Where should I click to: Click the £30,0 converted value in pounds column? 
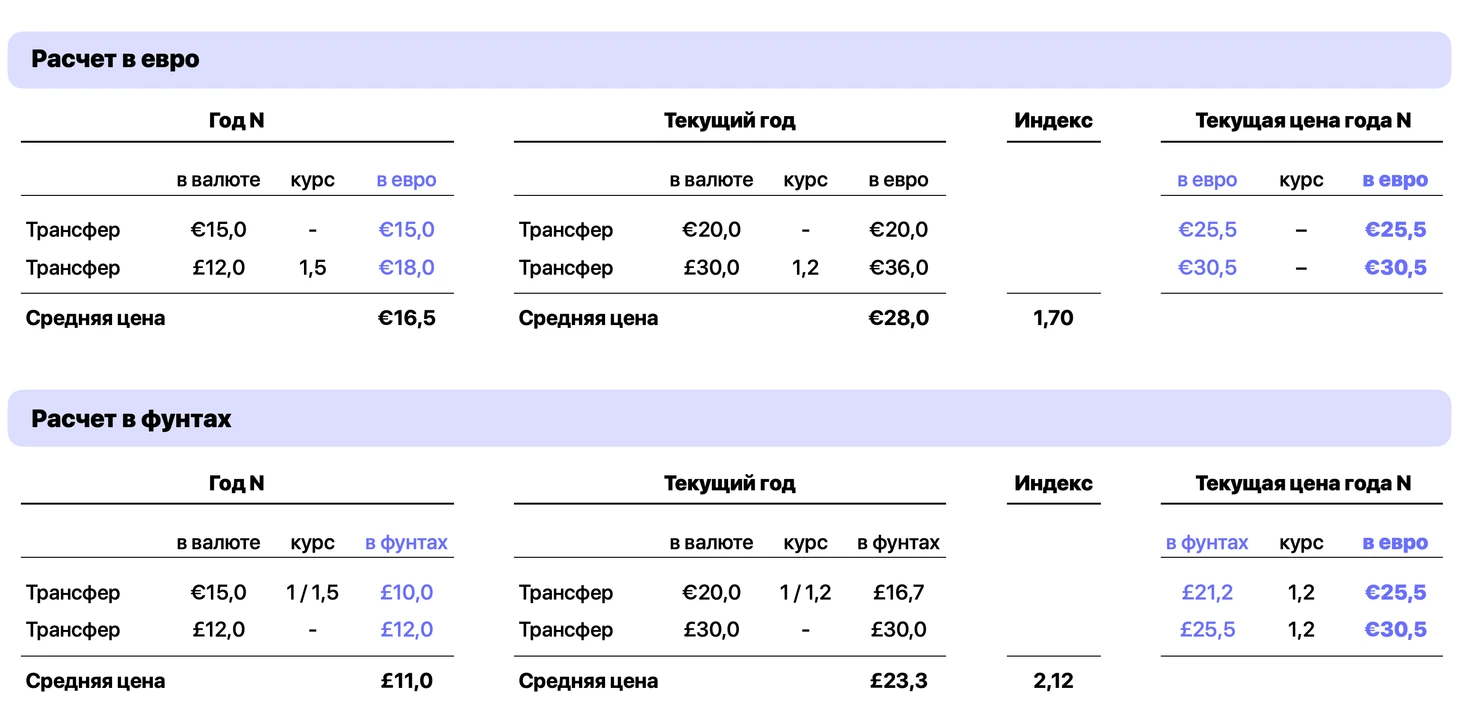tap(898, 630)
